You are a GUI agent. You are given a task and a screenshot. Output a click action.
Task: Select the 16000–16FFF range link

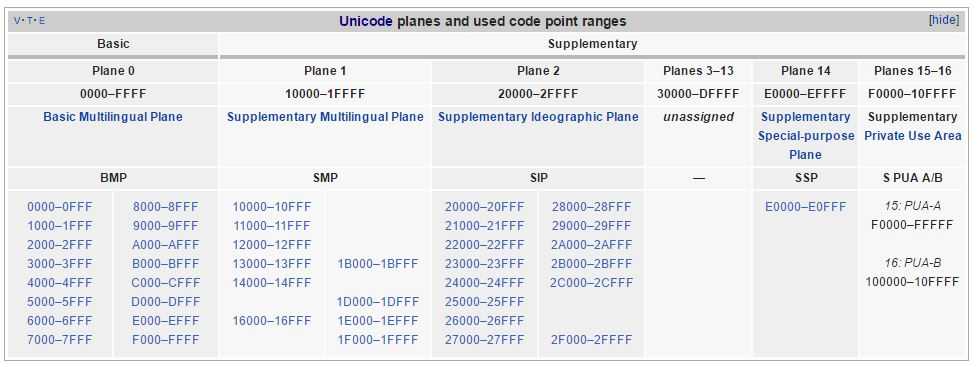coord(272,321)
